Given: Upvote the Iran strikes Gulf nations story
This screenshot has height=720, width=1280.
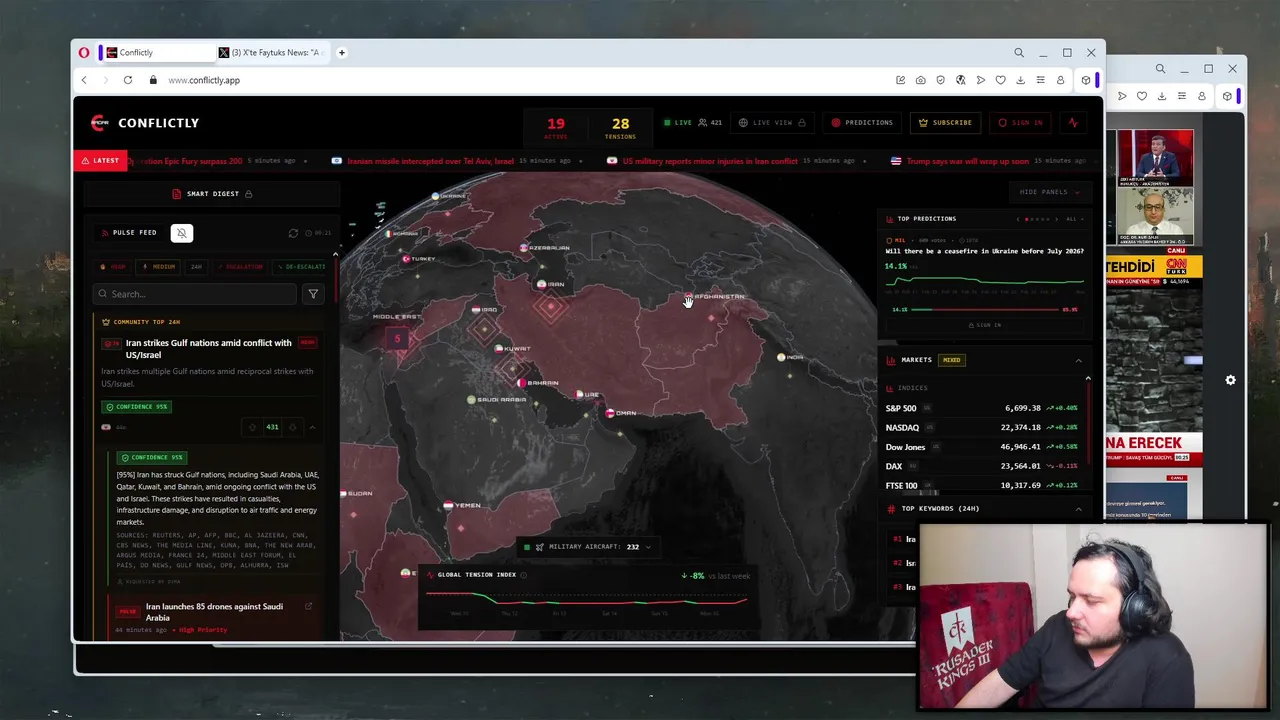Looking at the screenshot, I should [253, 427].
